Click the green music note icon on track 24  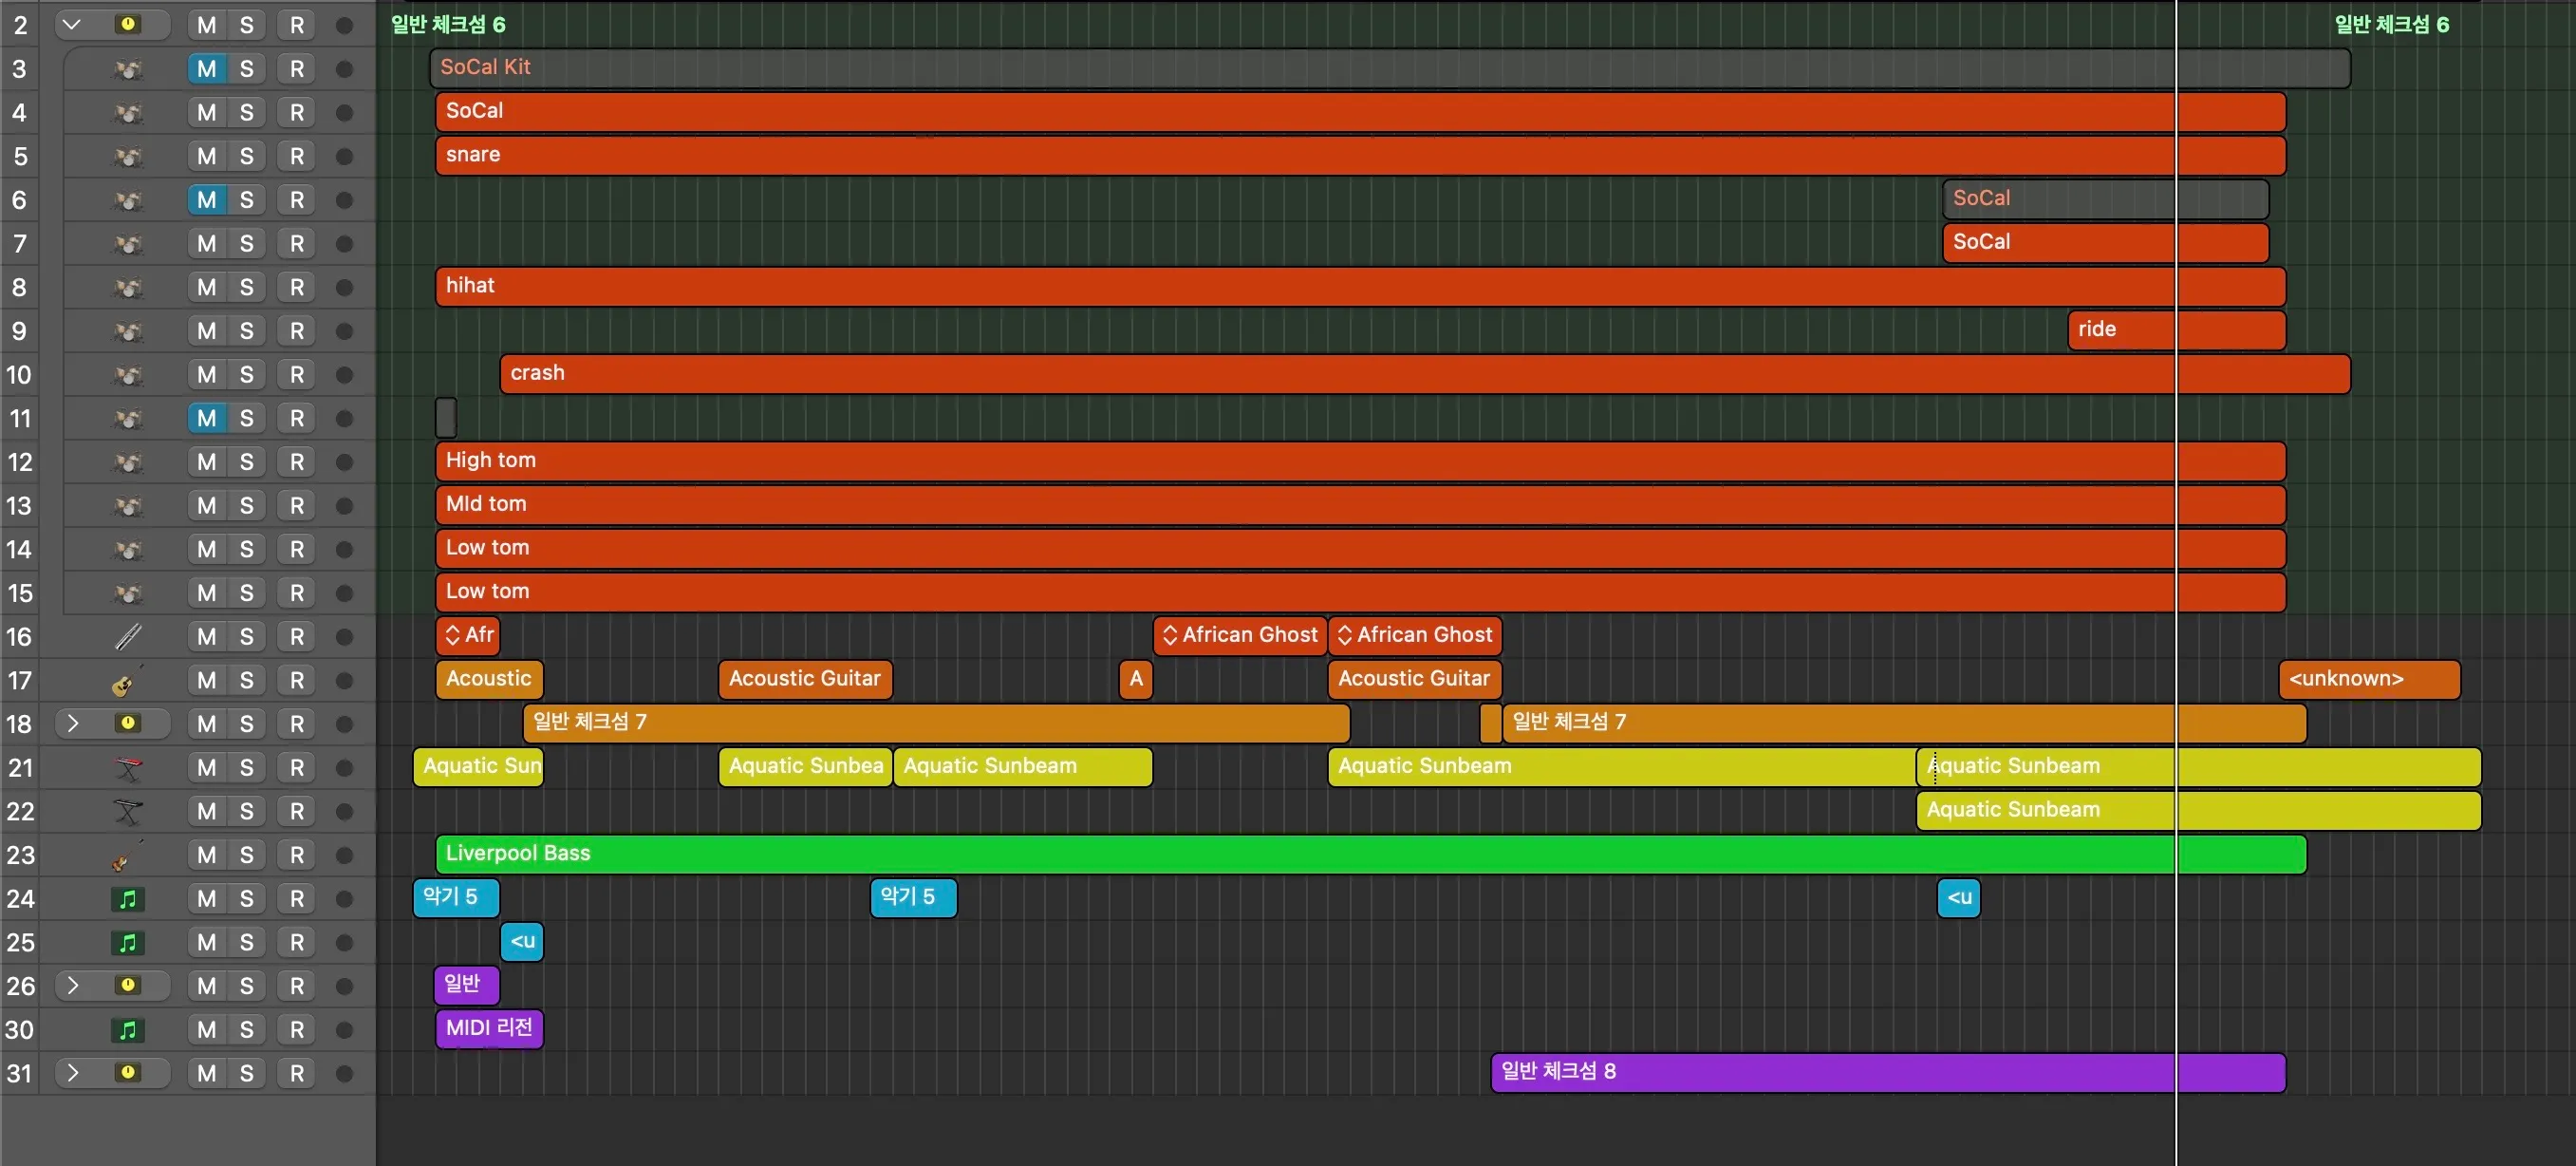click(x=127, y=899)
